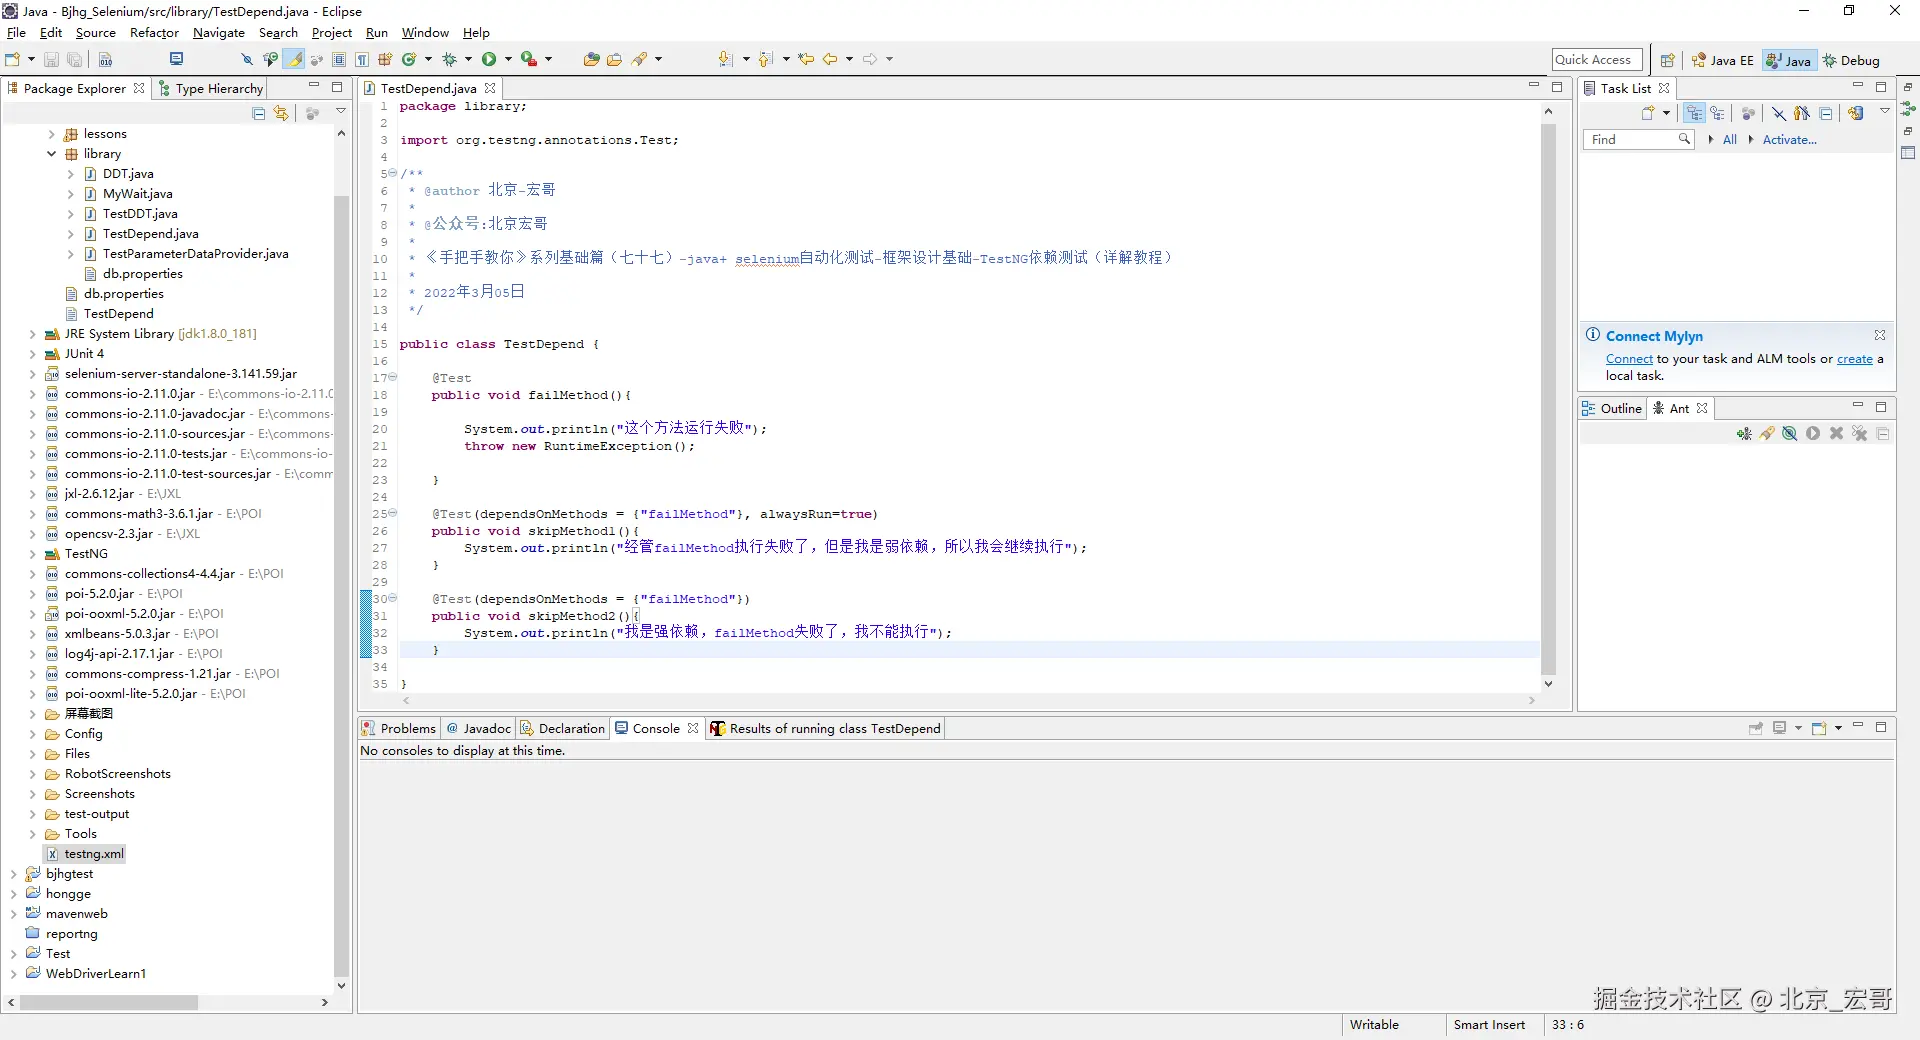Click the Open Console icon

pyautogui.click(x=1819, y=728)
